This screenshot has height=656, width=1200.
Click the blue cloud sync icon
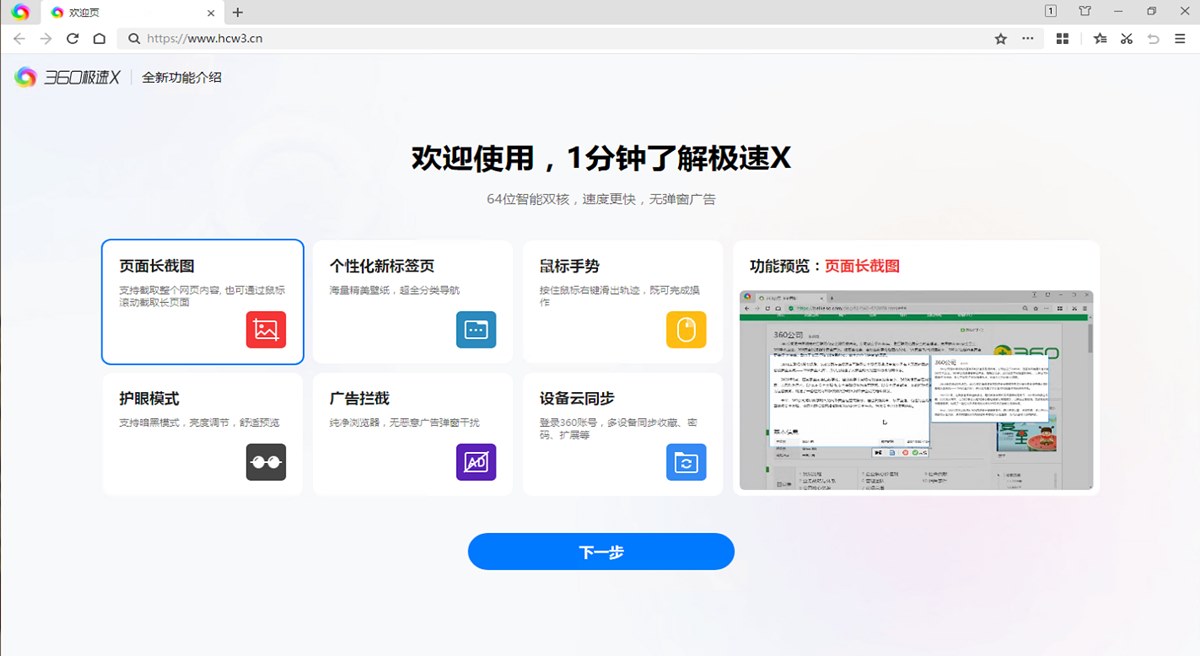tap(686, 462)
